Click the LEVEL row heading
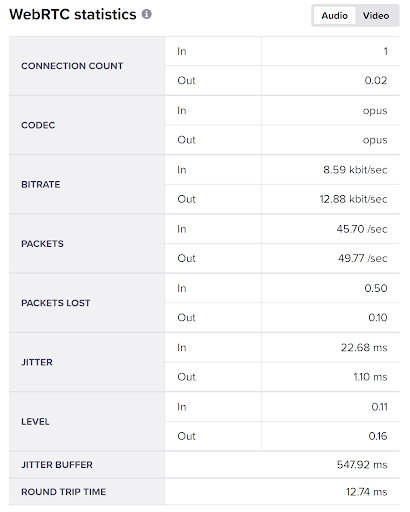 click(x=35, y=422)
